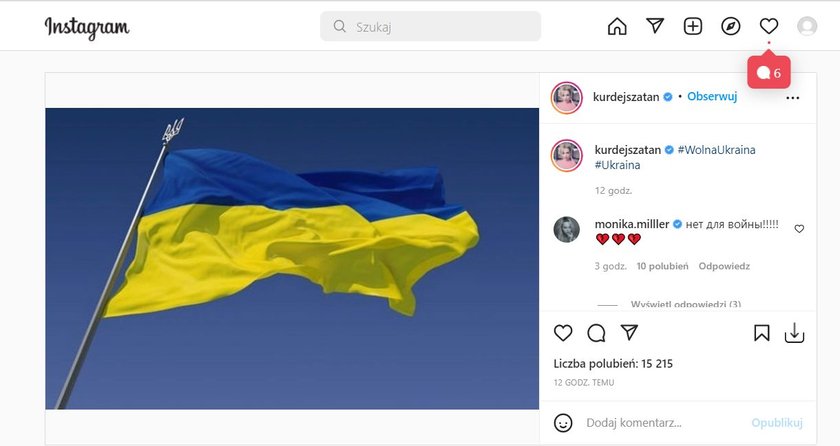This screenshot has height=446, width=840.
Task: Click the Szukaj search field
Action: [x=430, y=26]
